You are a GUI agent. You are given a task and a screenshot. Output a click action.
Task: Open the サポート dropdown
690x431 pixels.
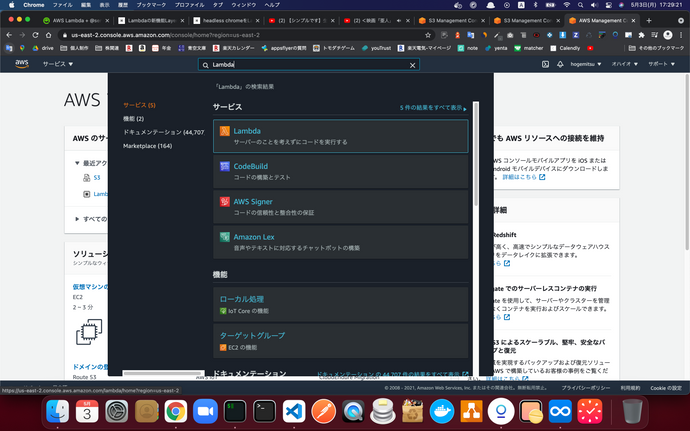[x=661, y=64]
